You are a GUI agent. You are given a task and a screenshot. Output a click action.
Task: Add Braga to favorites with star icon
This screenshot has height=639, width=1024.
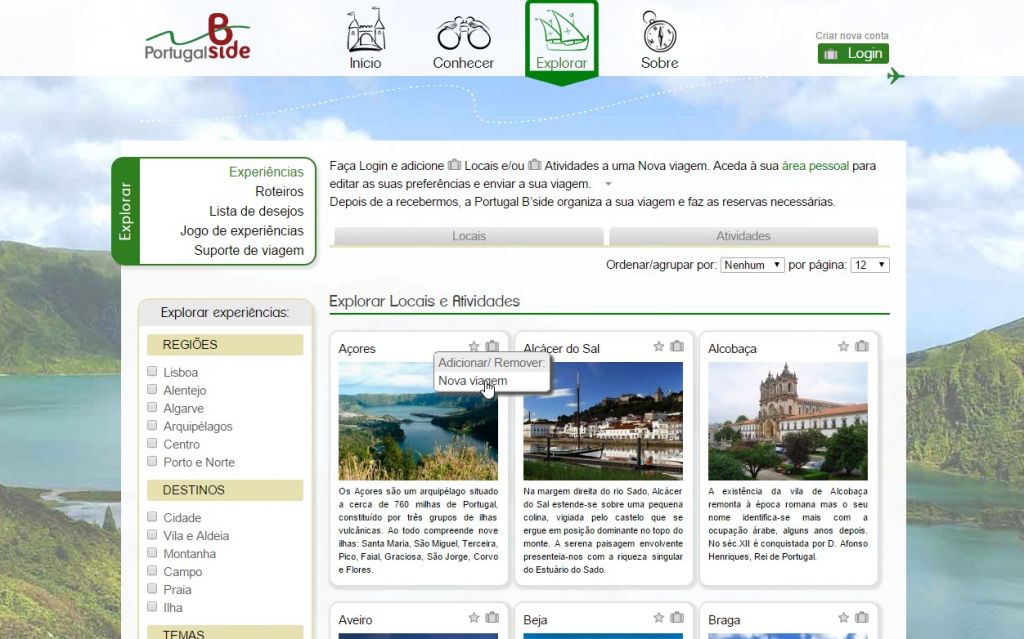pos(843,618)
